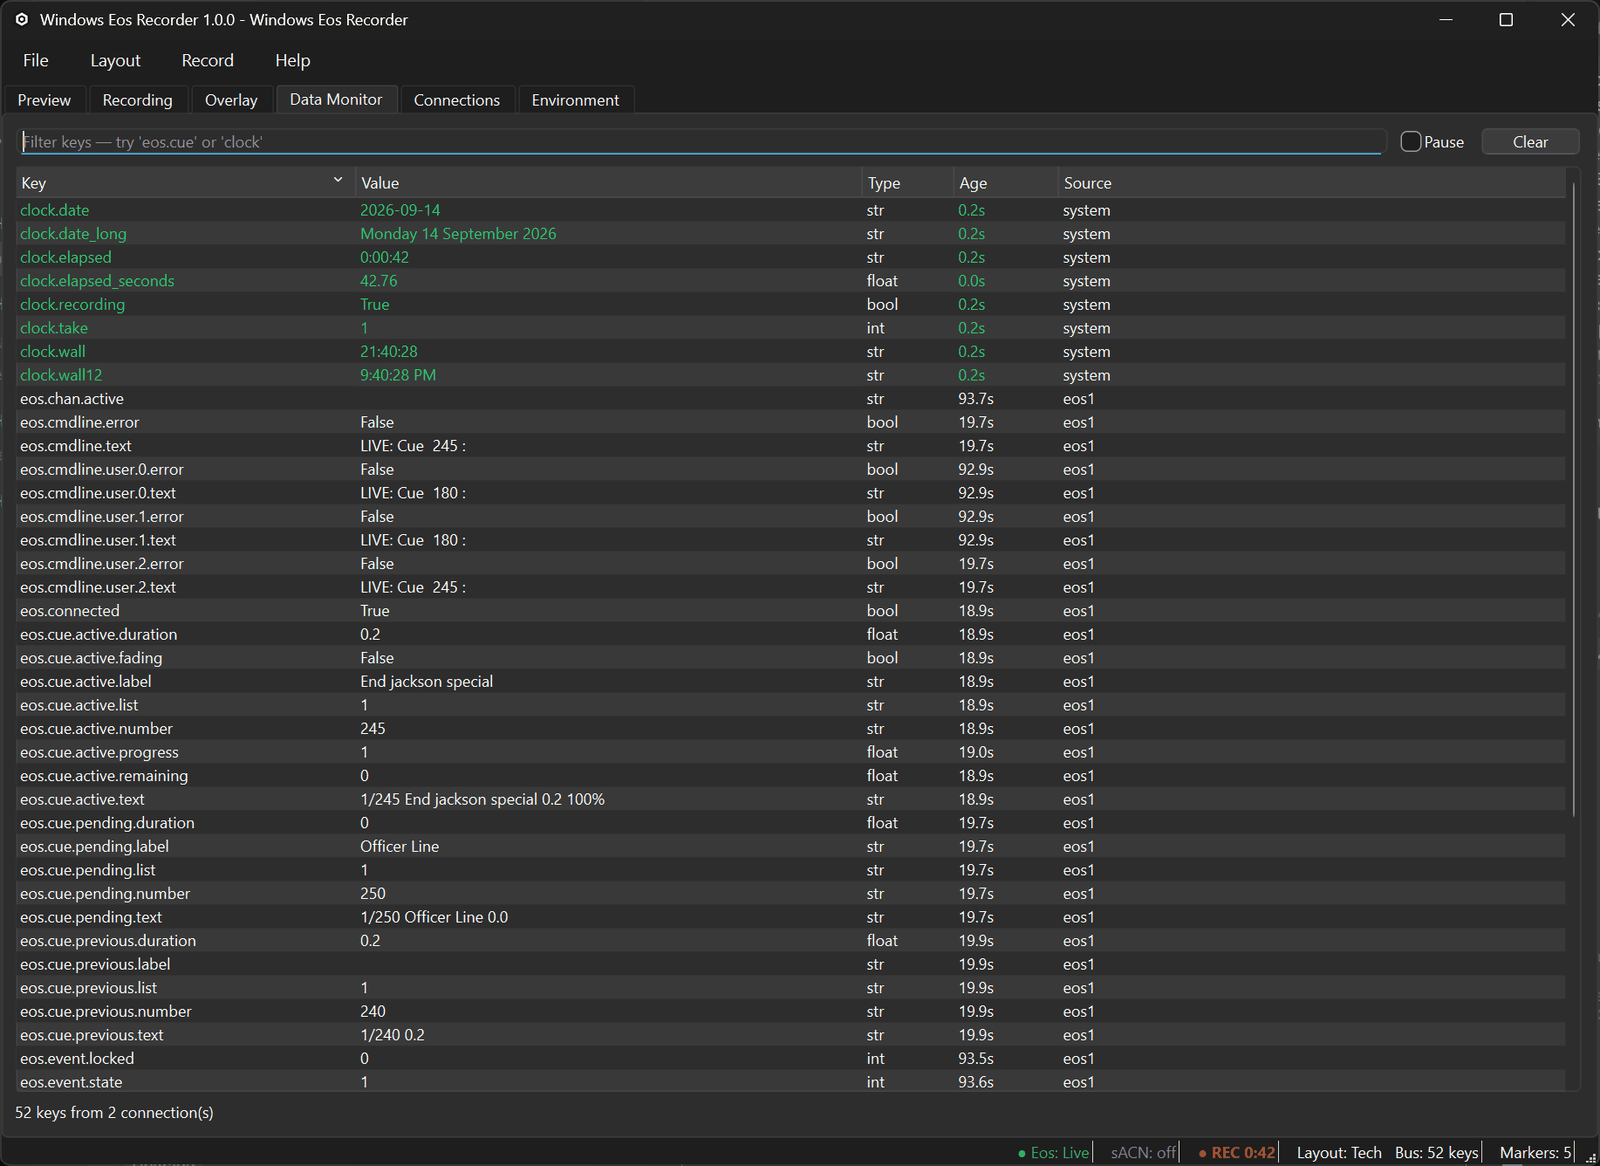This screenshot has width=1600, height=1166.
Task: Click the vertical scrollbar of the key table
Action: tap(1573, 500)
